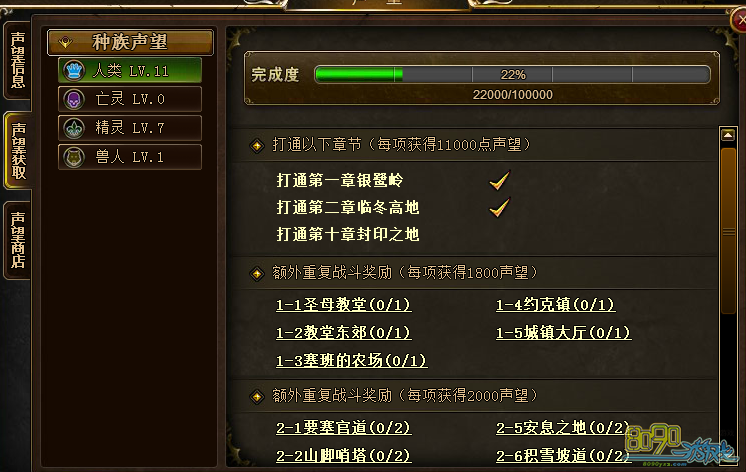Select the Human race crown icon
Screen dimensions: 746x472
pyautogui.click(x=74, y=71)
